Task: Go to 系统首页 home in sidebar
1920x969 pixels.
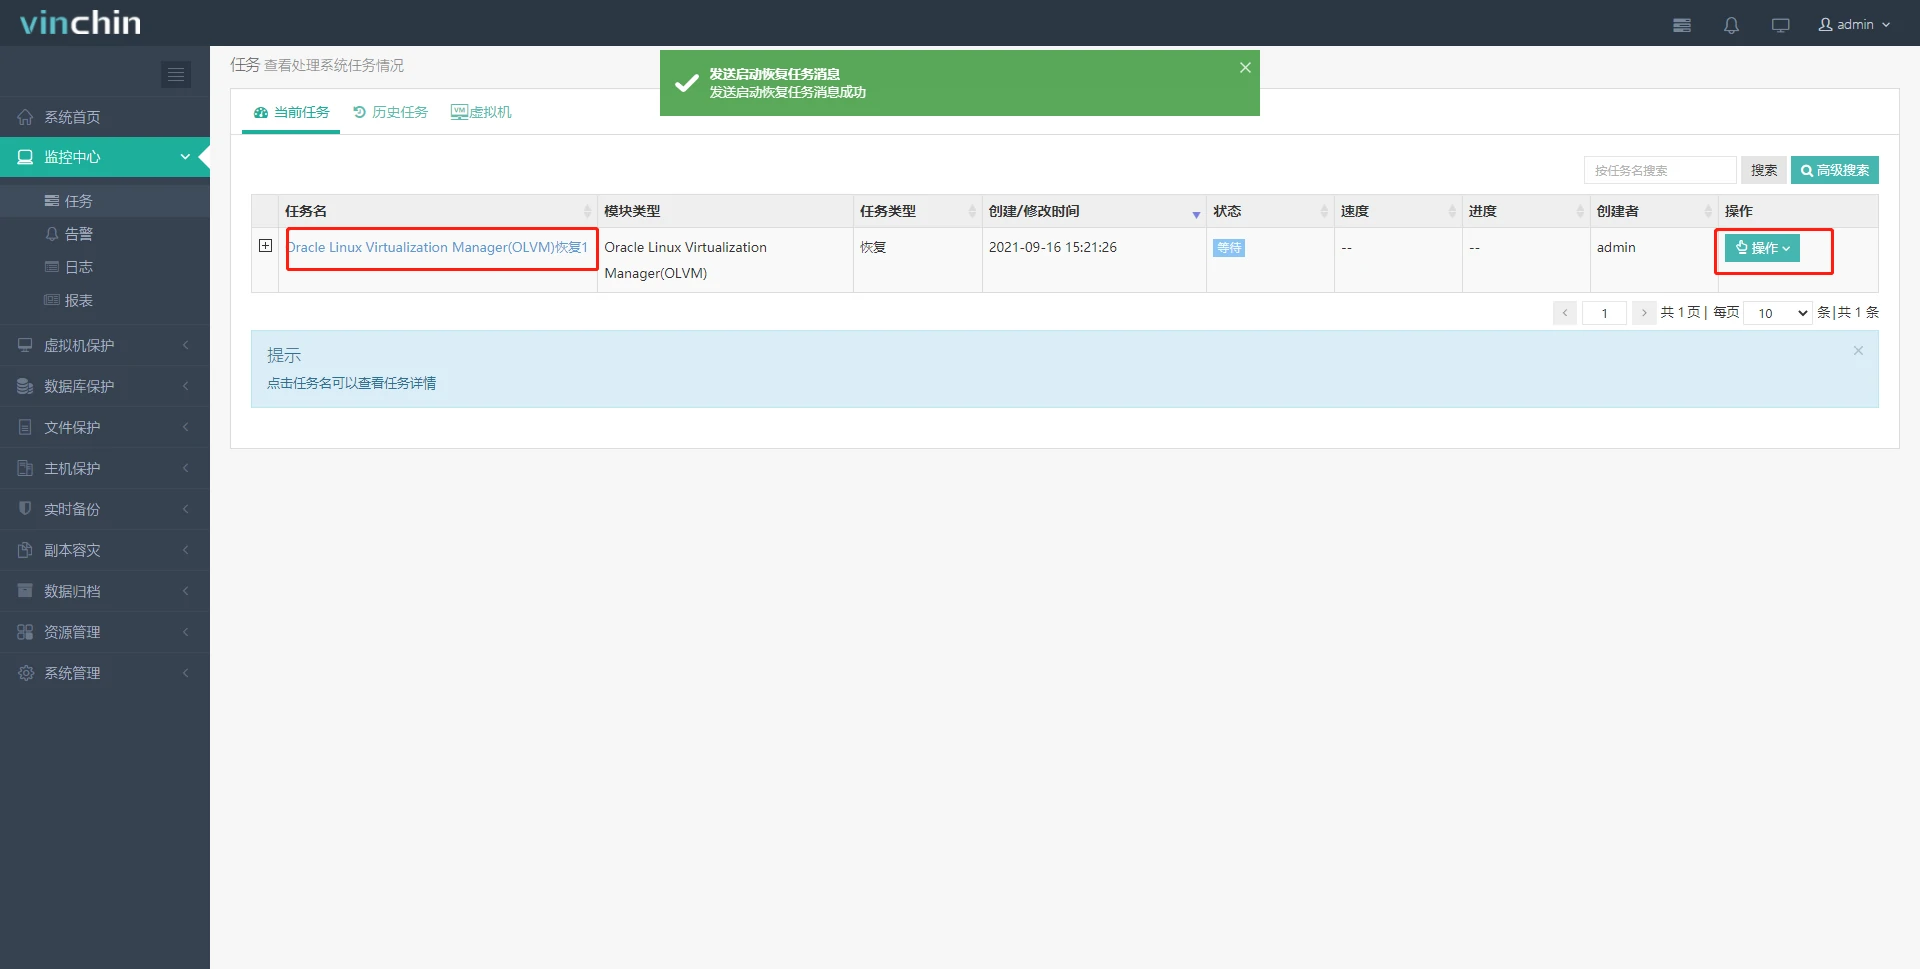Action: pos(71,117)
